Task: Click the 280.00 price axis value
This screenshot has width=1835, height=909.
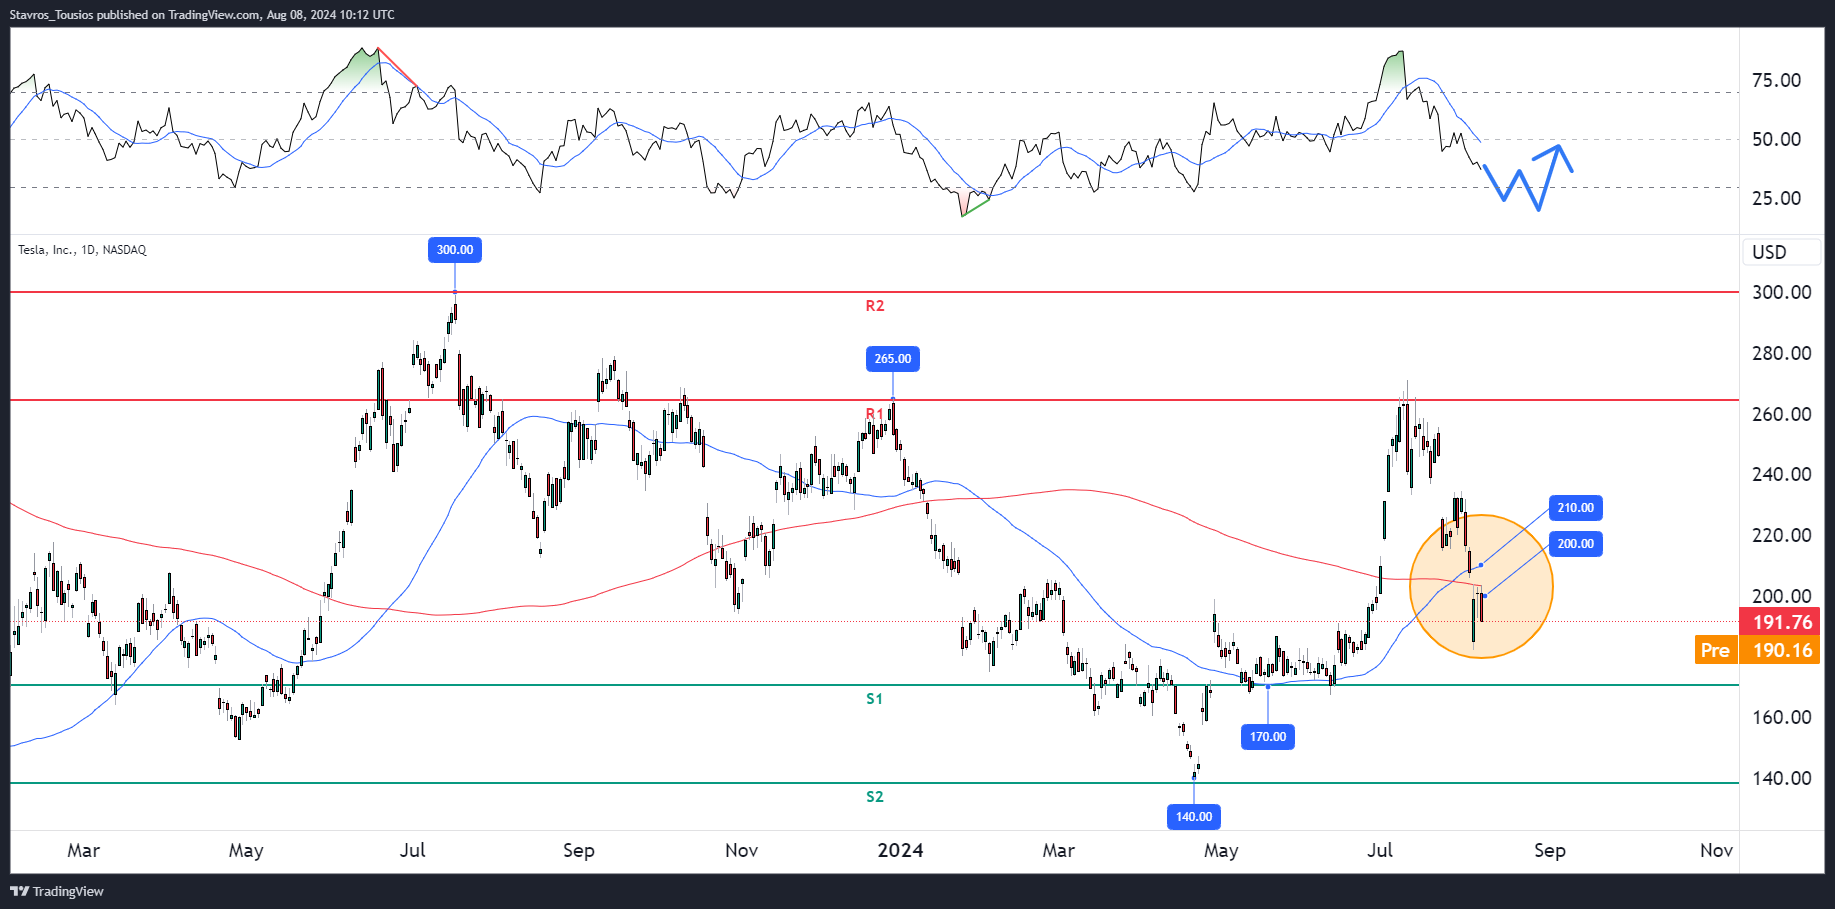Action: tap(1782, 353)
